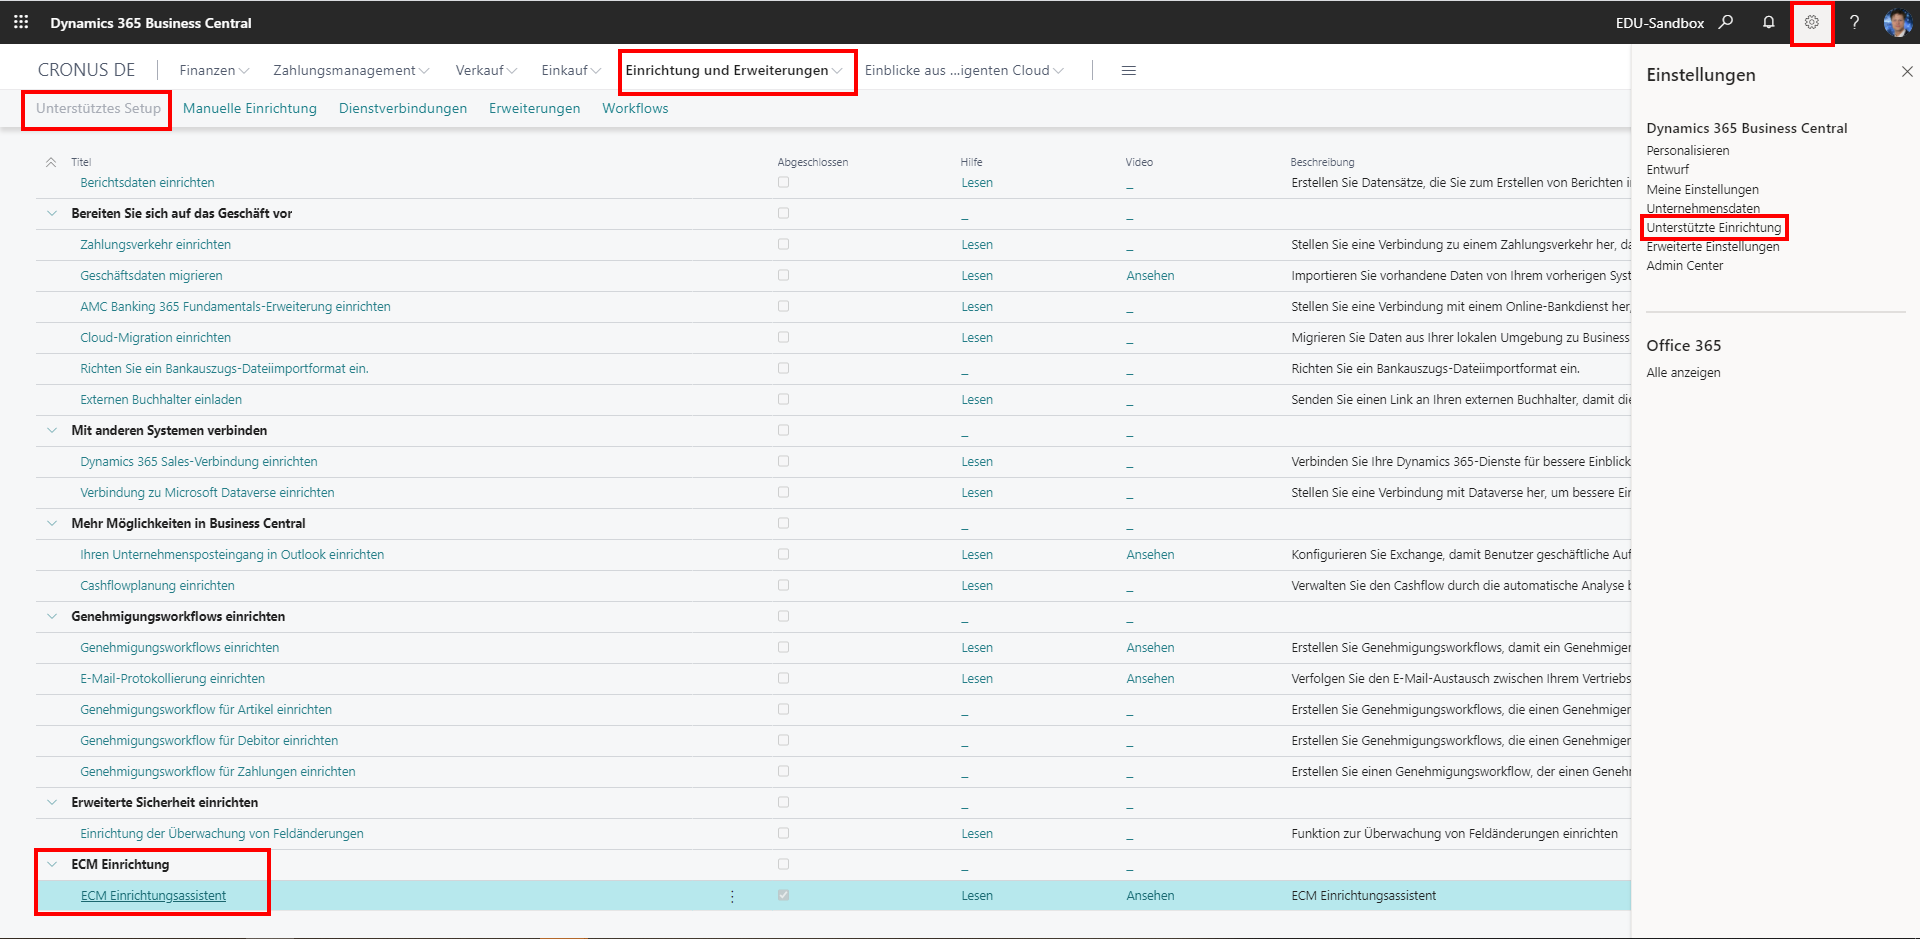
Task: Switch to Manuelle Einrichtung tab
Action: point(250,108)
